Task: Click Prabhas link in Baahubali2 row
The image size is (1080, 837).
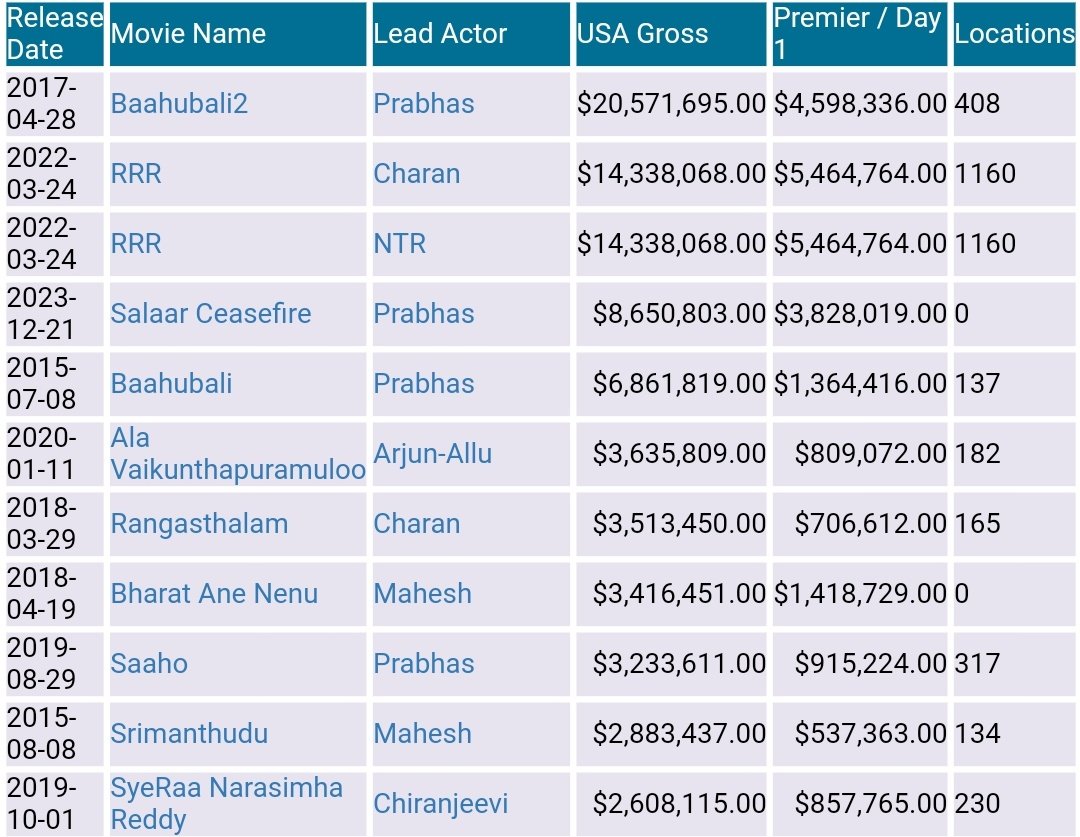Action: pyautogui.click(x=424, y=103)
